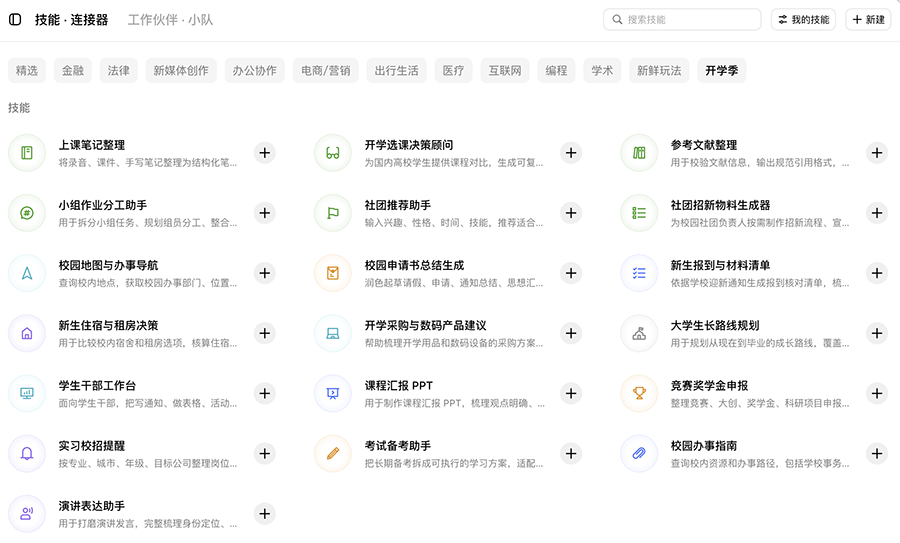900x543 pixels.
Task: Click the 新生住宿与租房决策 house icon
Action: [27, 333]
